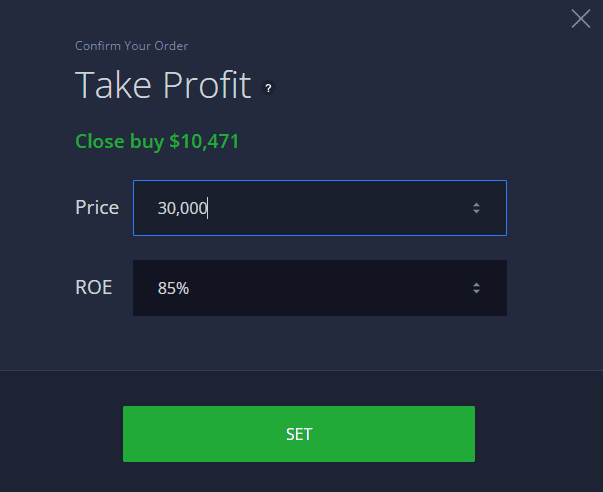
Task: Open the Take Profit help tooltip icon
Action: point(268,88)
